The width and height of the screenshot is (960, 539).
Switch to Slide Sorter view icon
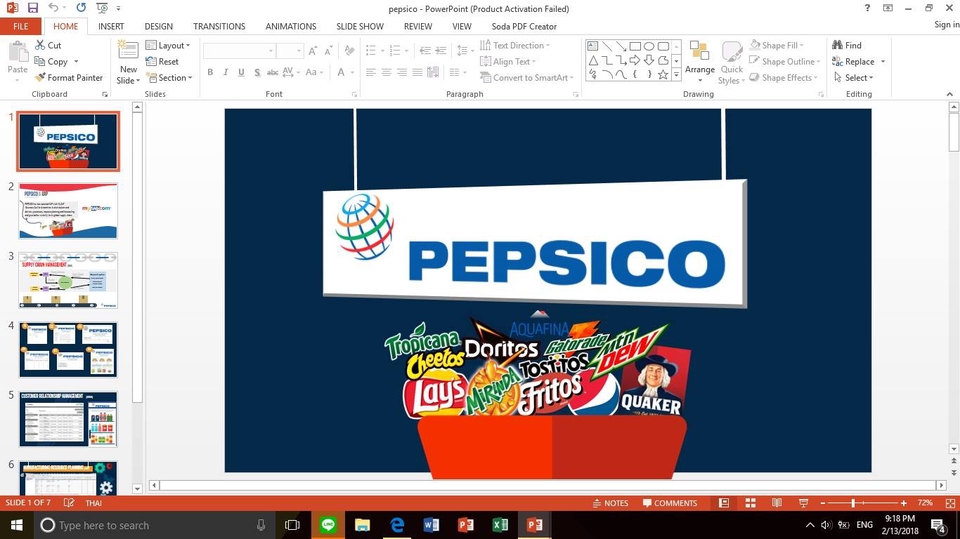[x=750, y=503]
